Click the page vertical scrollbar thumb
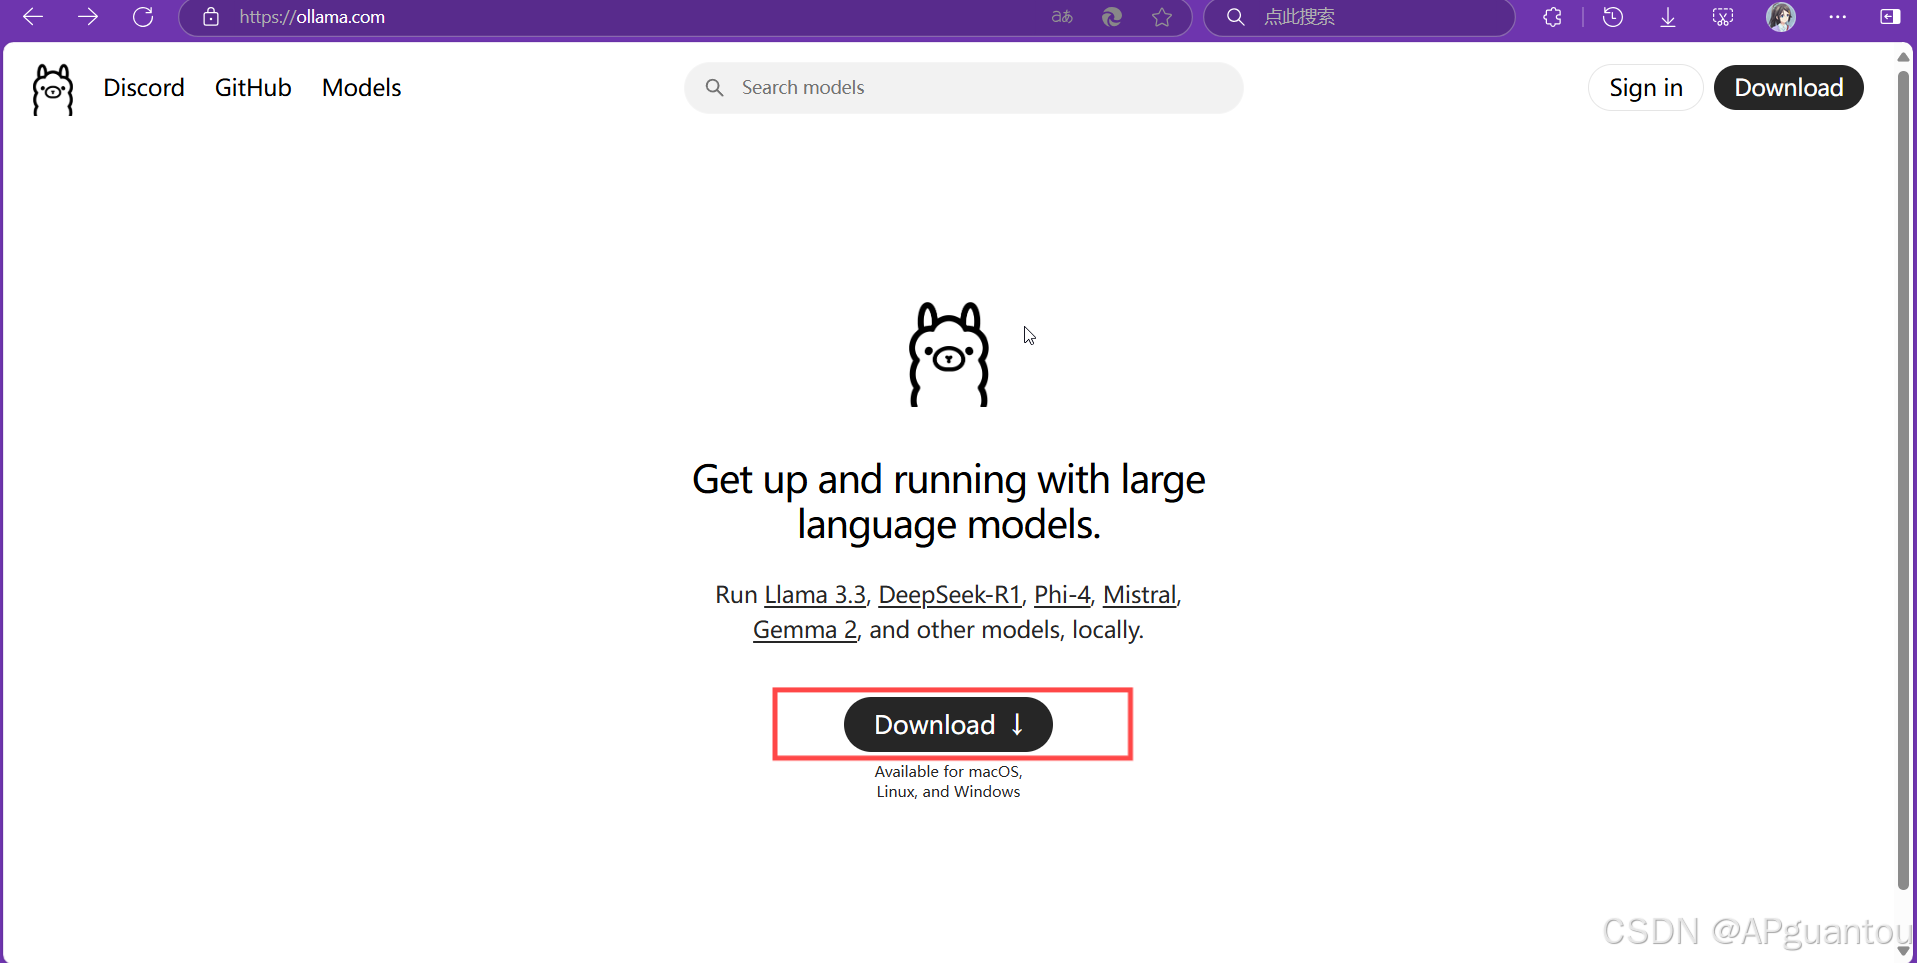The width and height of the screenshot is (1917, 963). (1904, 478)
